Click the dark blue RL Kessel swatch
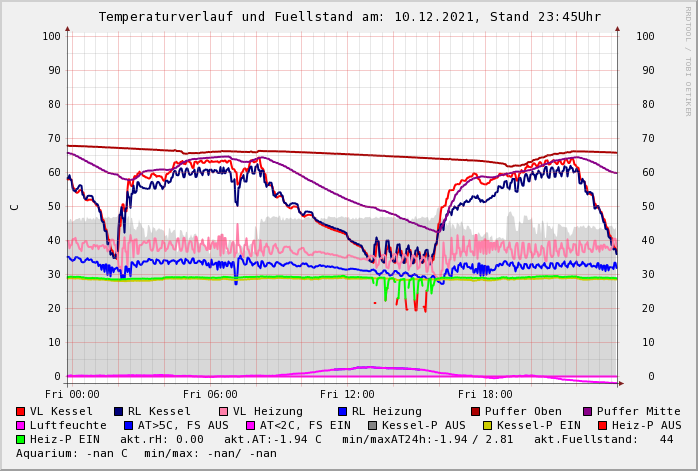 (118, 411)
